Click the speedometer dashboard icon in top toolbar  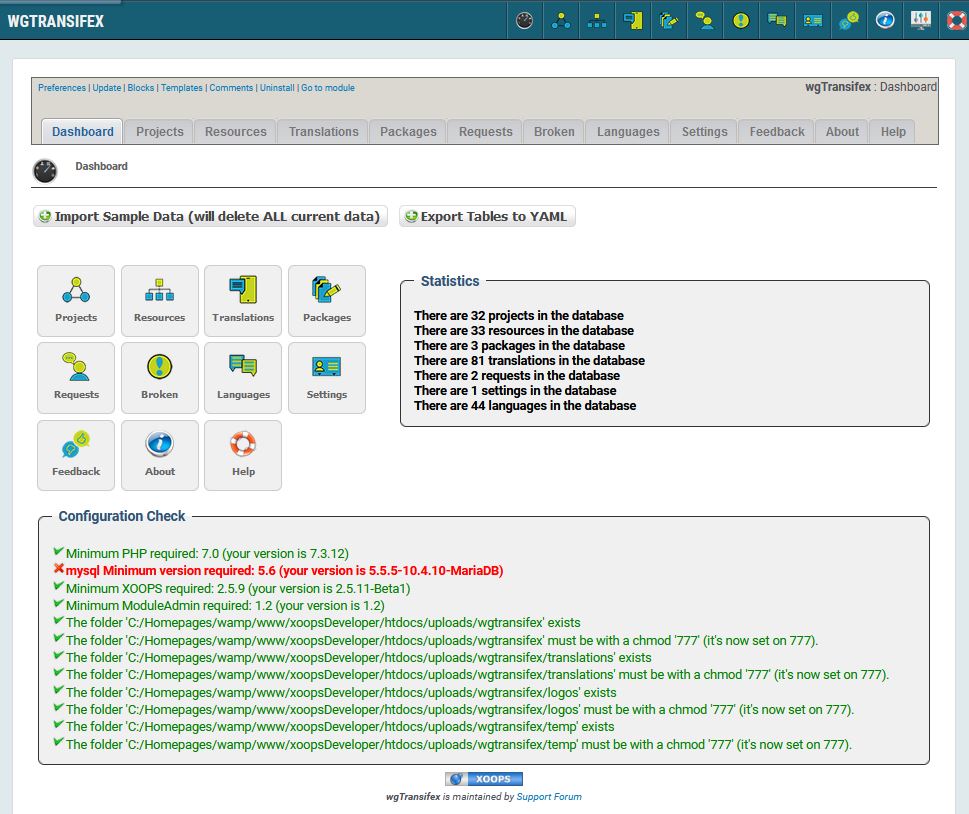[525, 20]
